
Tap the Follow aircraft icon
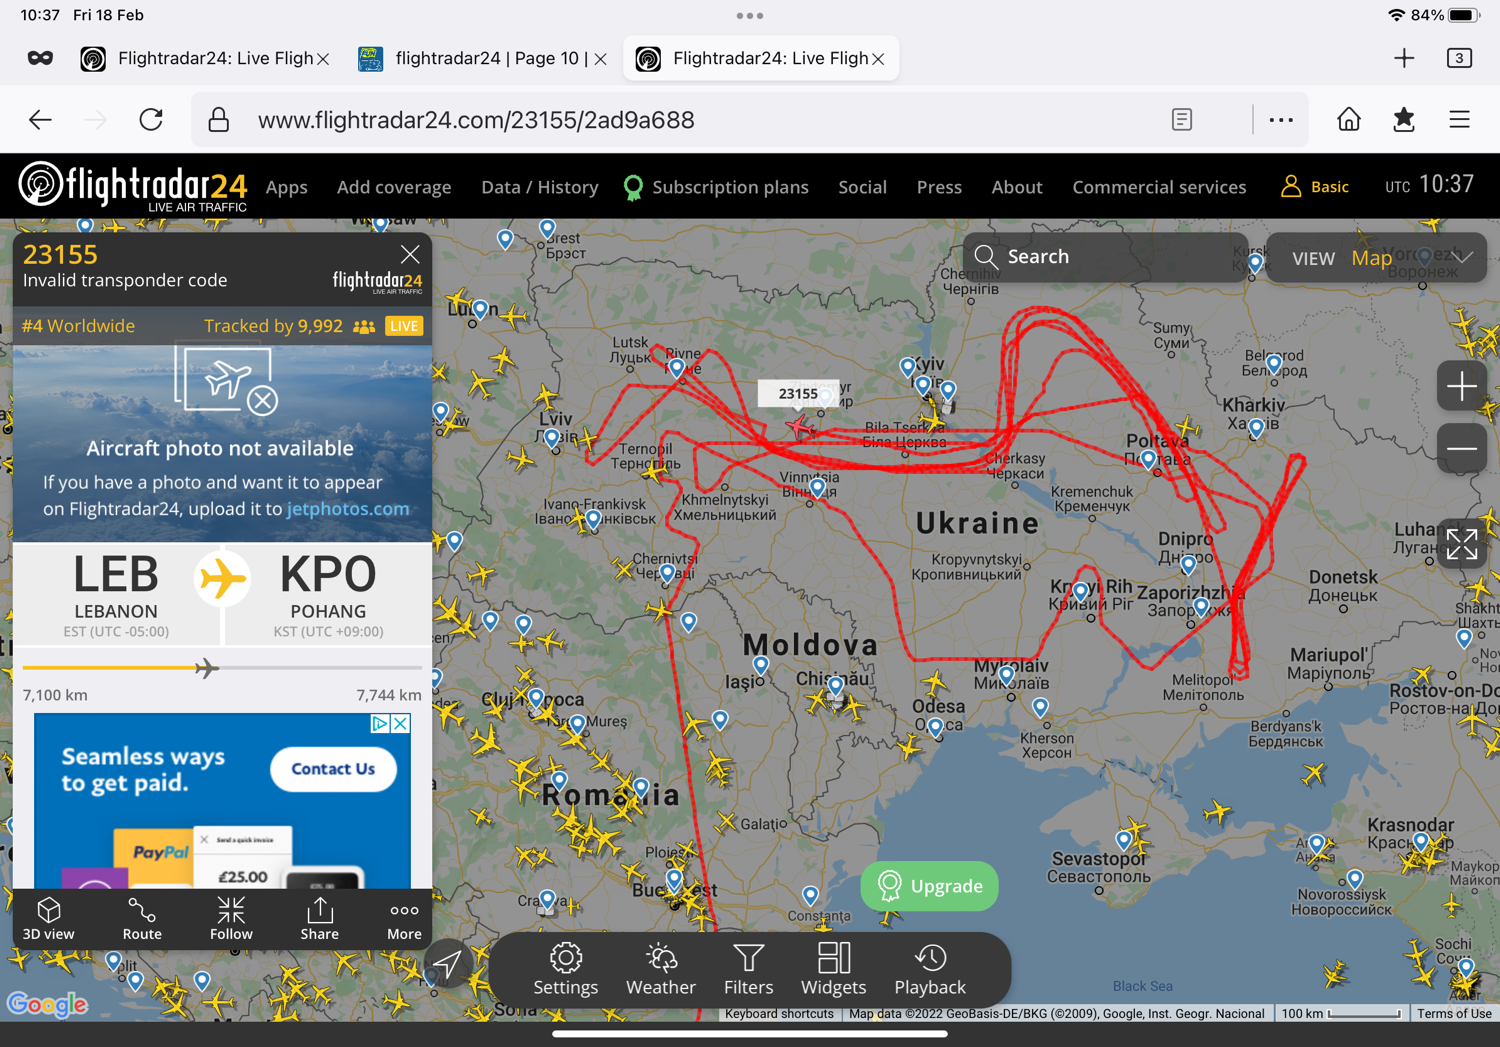tap(231, 918)
